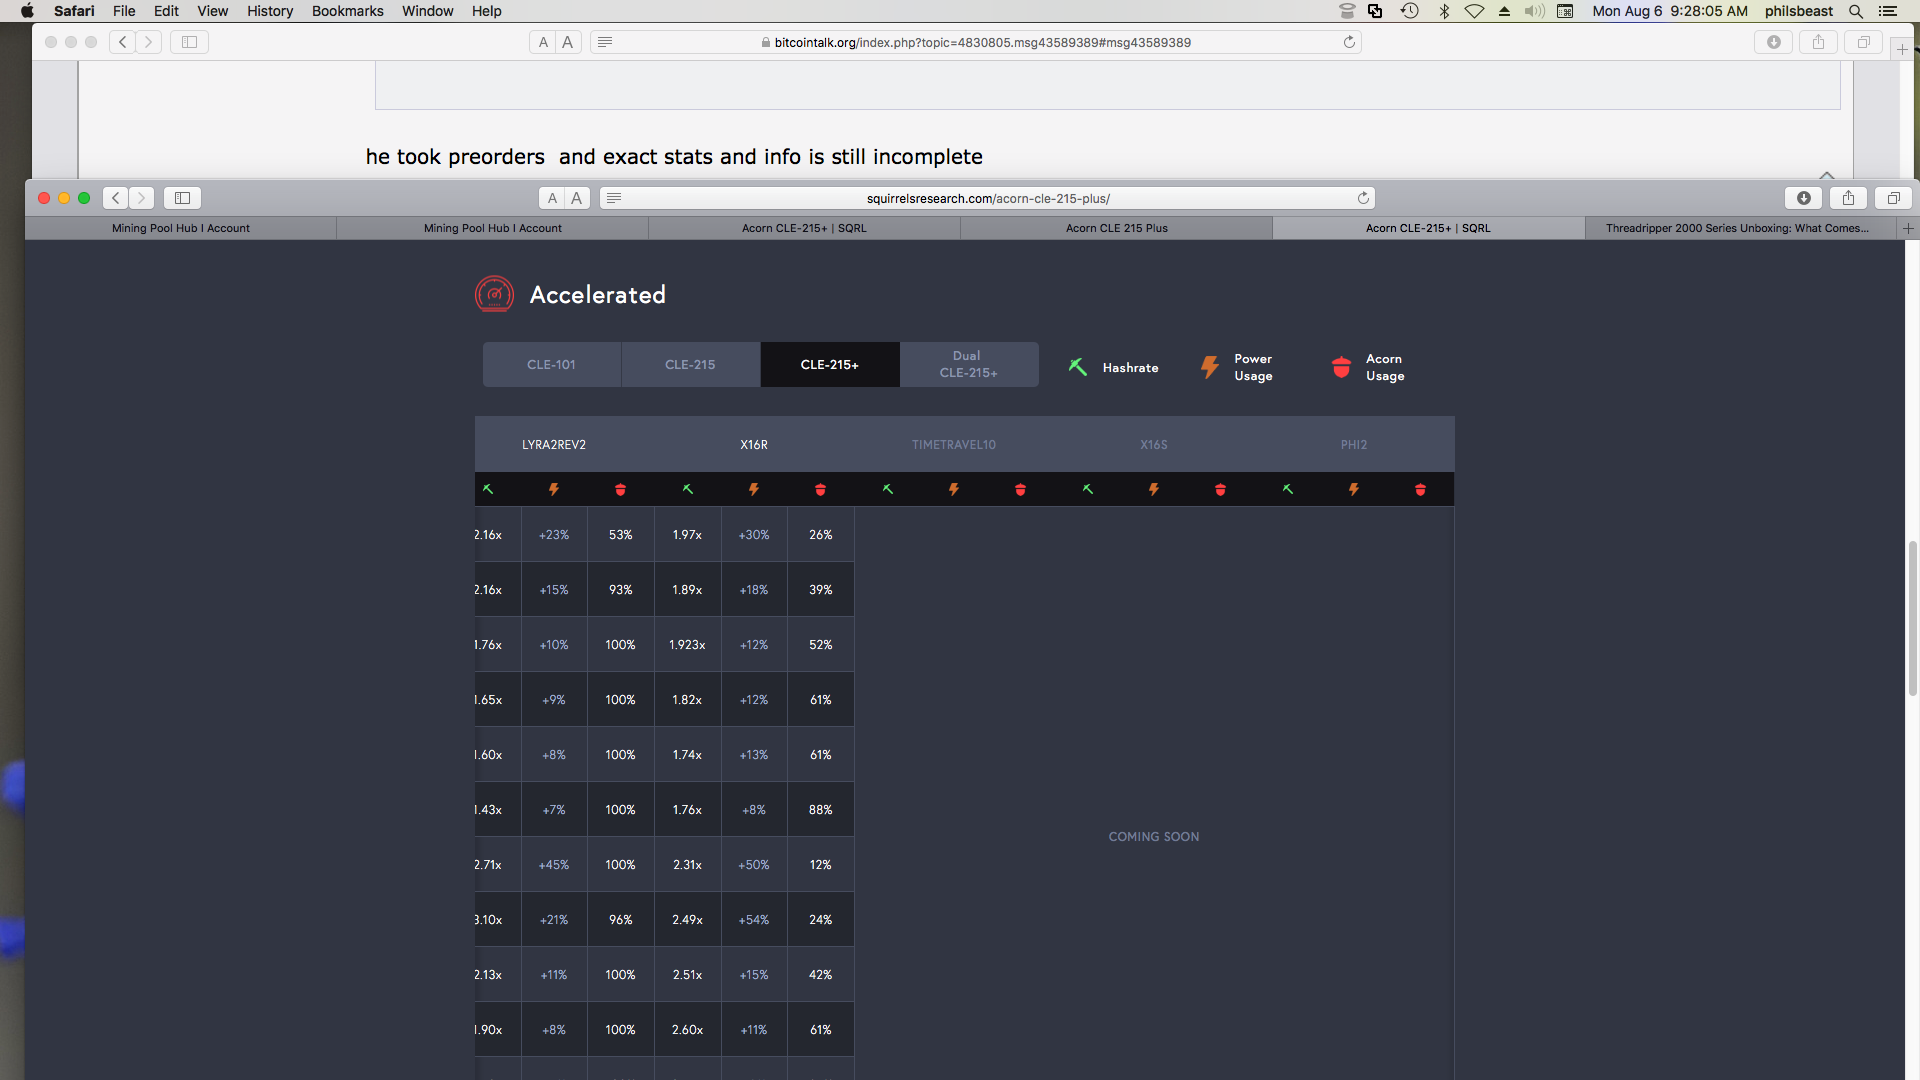Click the front window vertical scrollbar
The height and width of the screenshot is (1080, 1920).
coord(1912,618)
